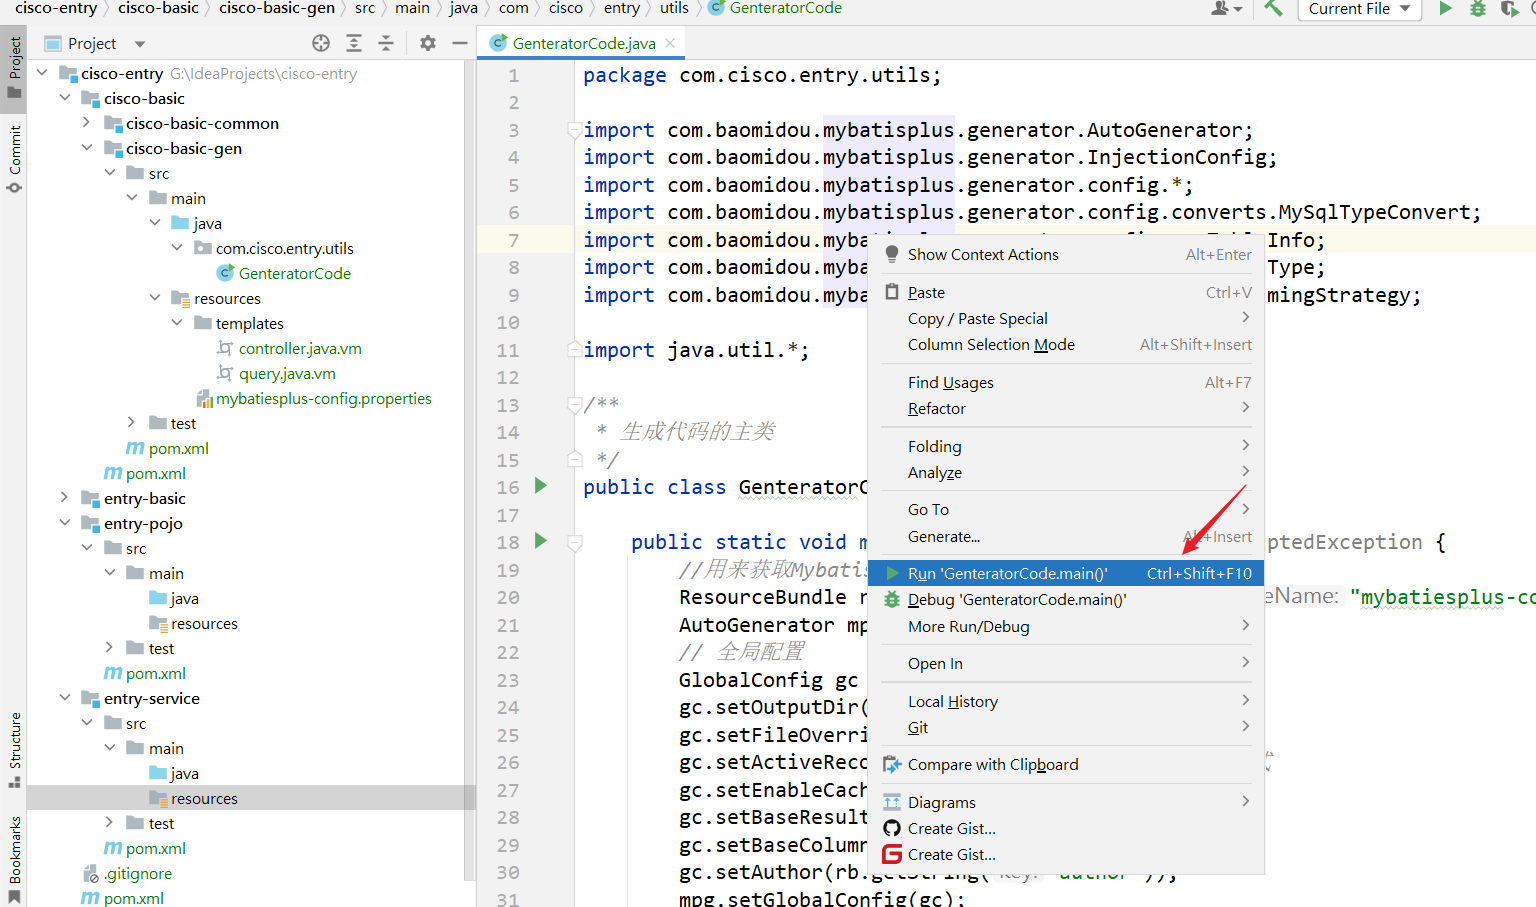
Task: Open the Bookmarks tool window sidebar button
Action: pyautogui.click(x=14, y=858)
